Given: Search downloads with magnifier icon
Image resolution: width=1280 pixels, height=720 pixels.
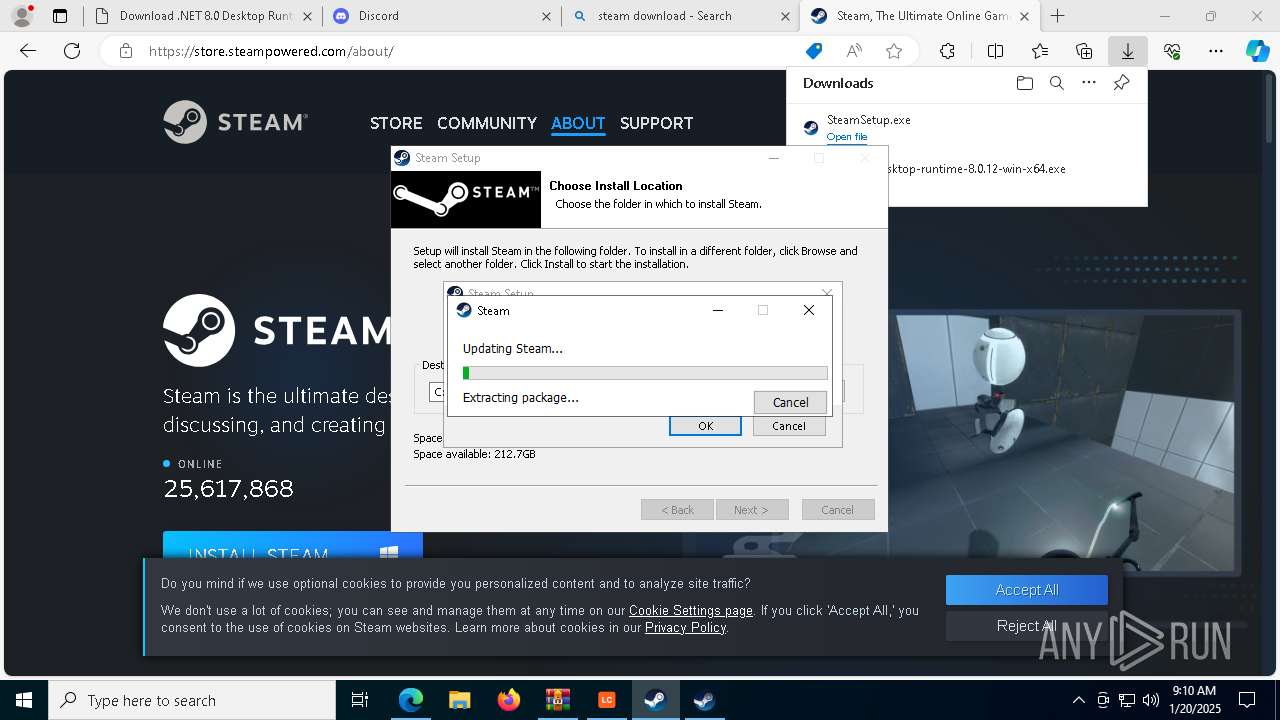Looking at the screenshot, I should coord(1056,83).
